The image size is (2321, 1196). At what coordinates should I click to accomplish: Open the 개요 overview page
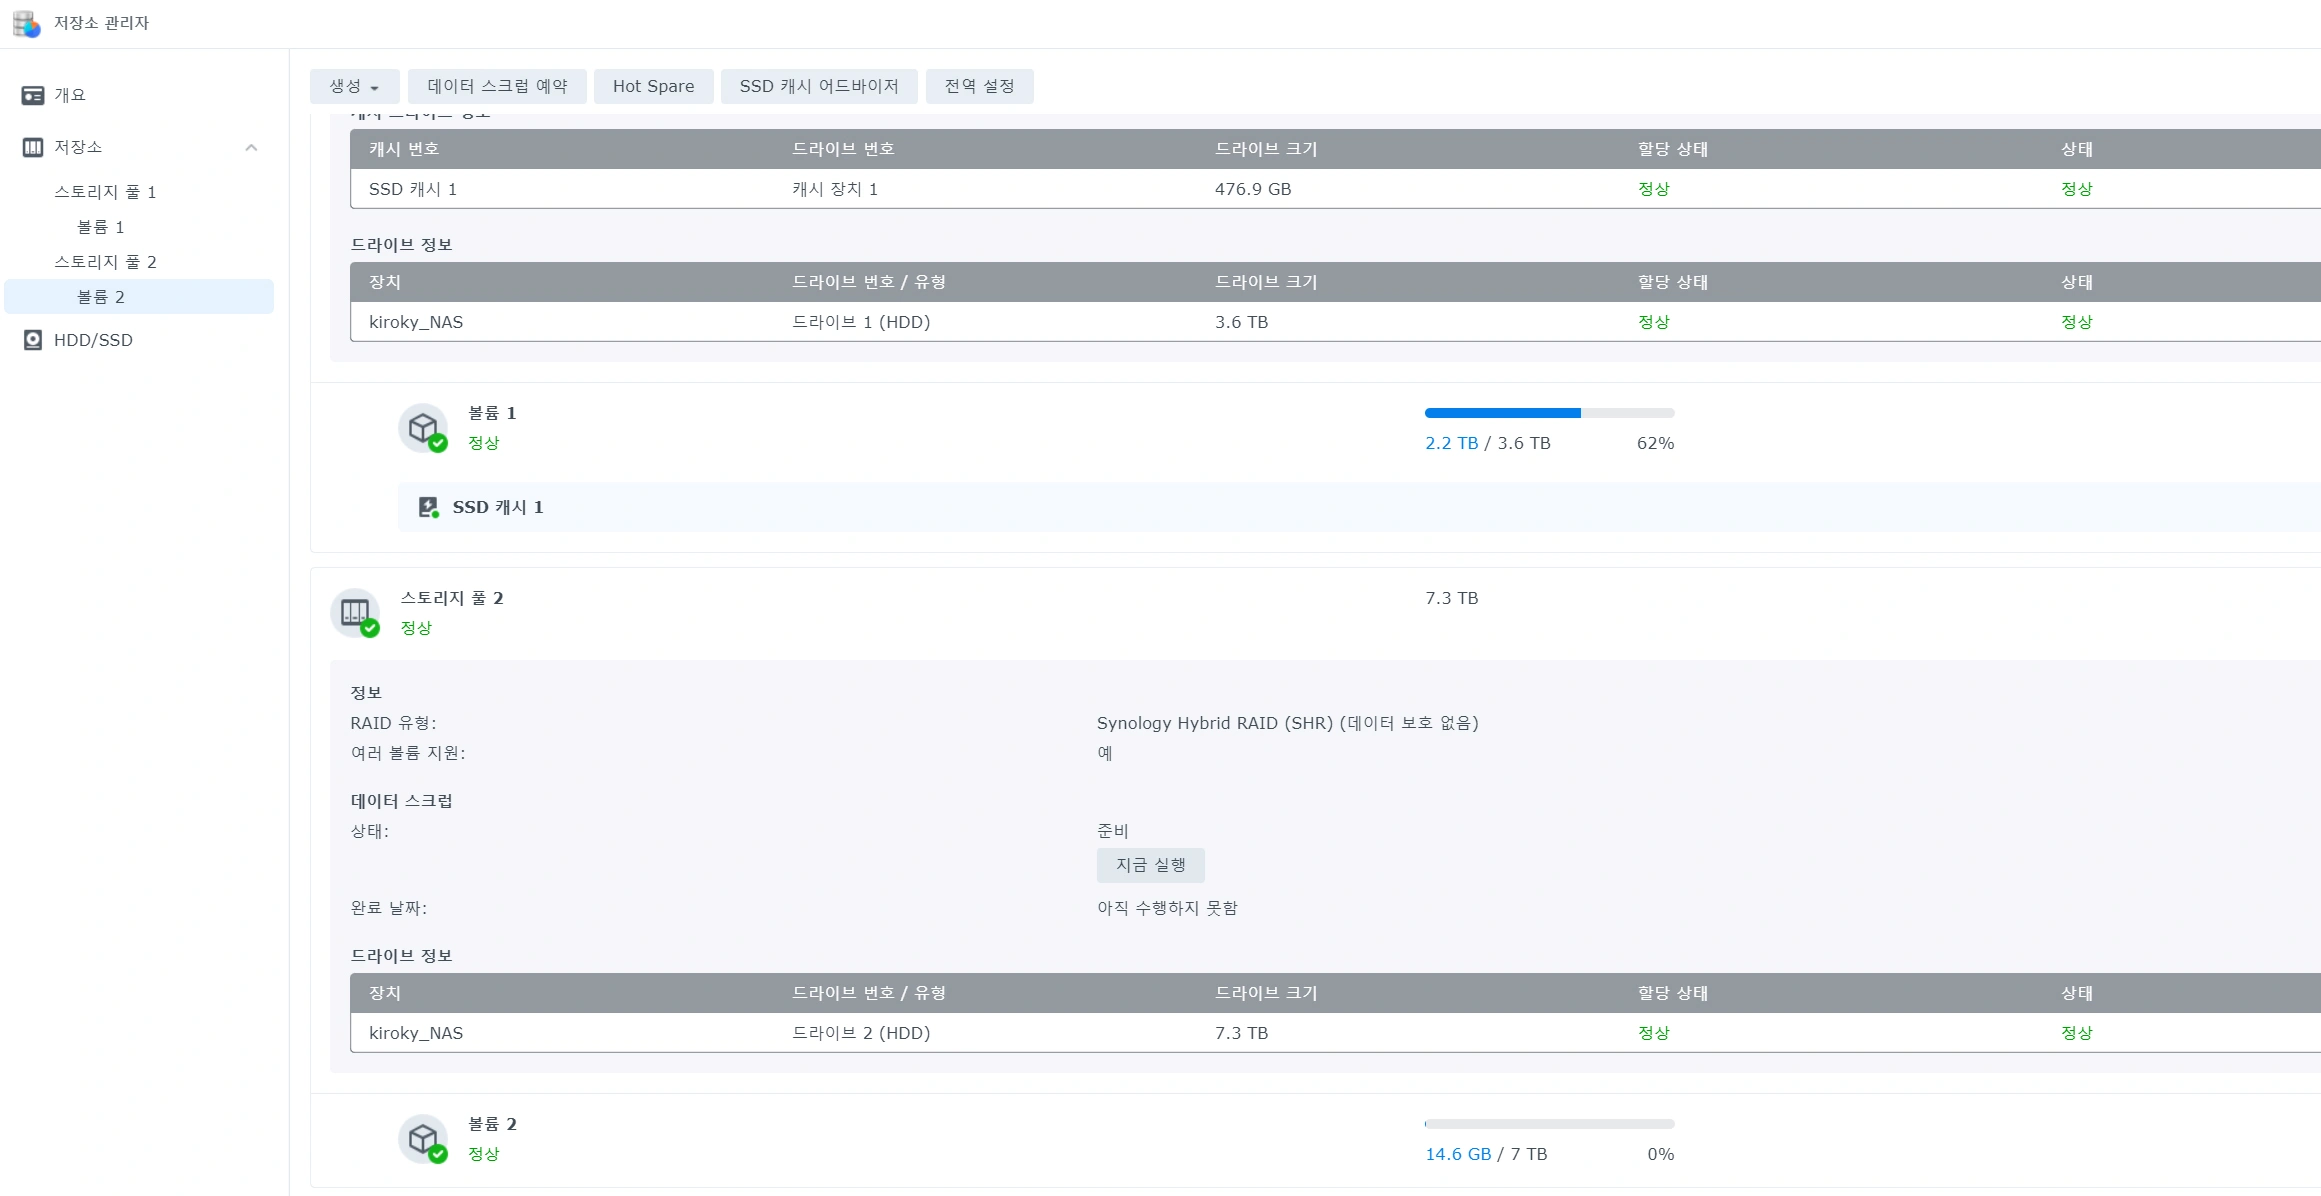click(x=70, y=95)
